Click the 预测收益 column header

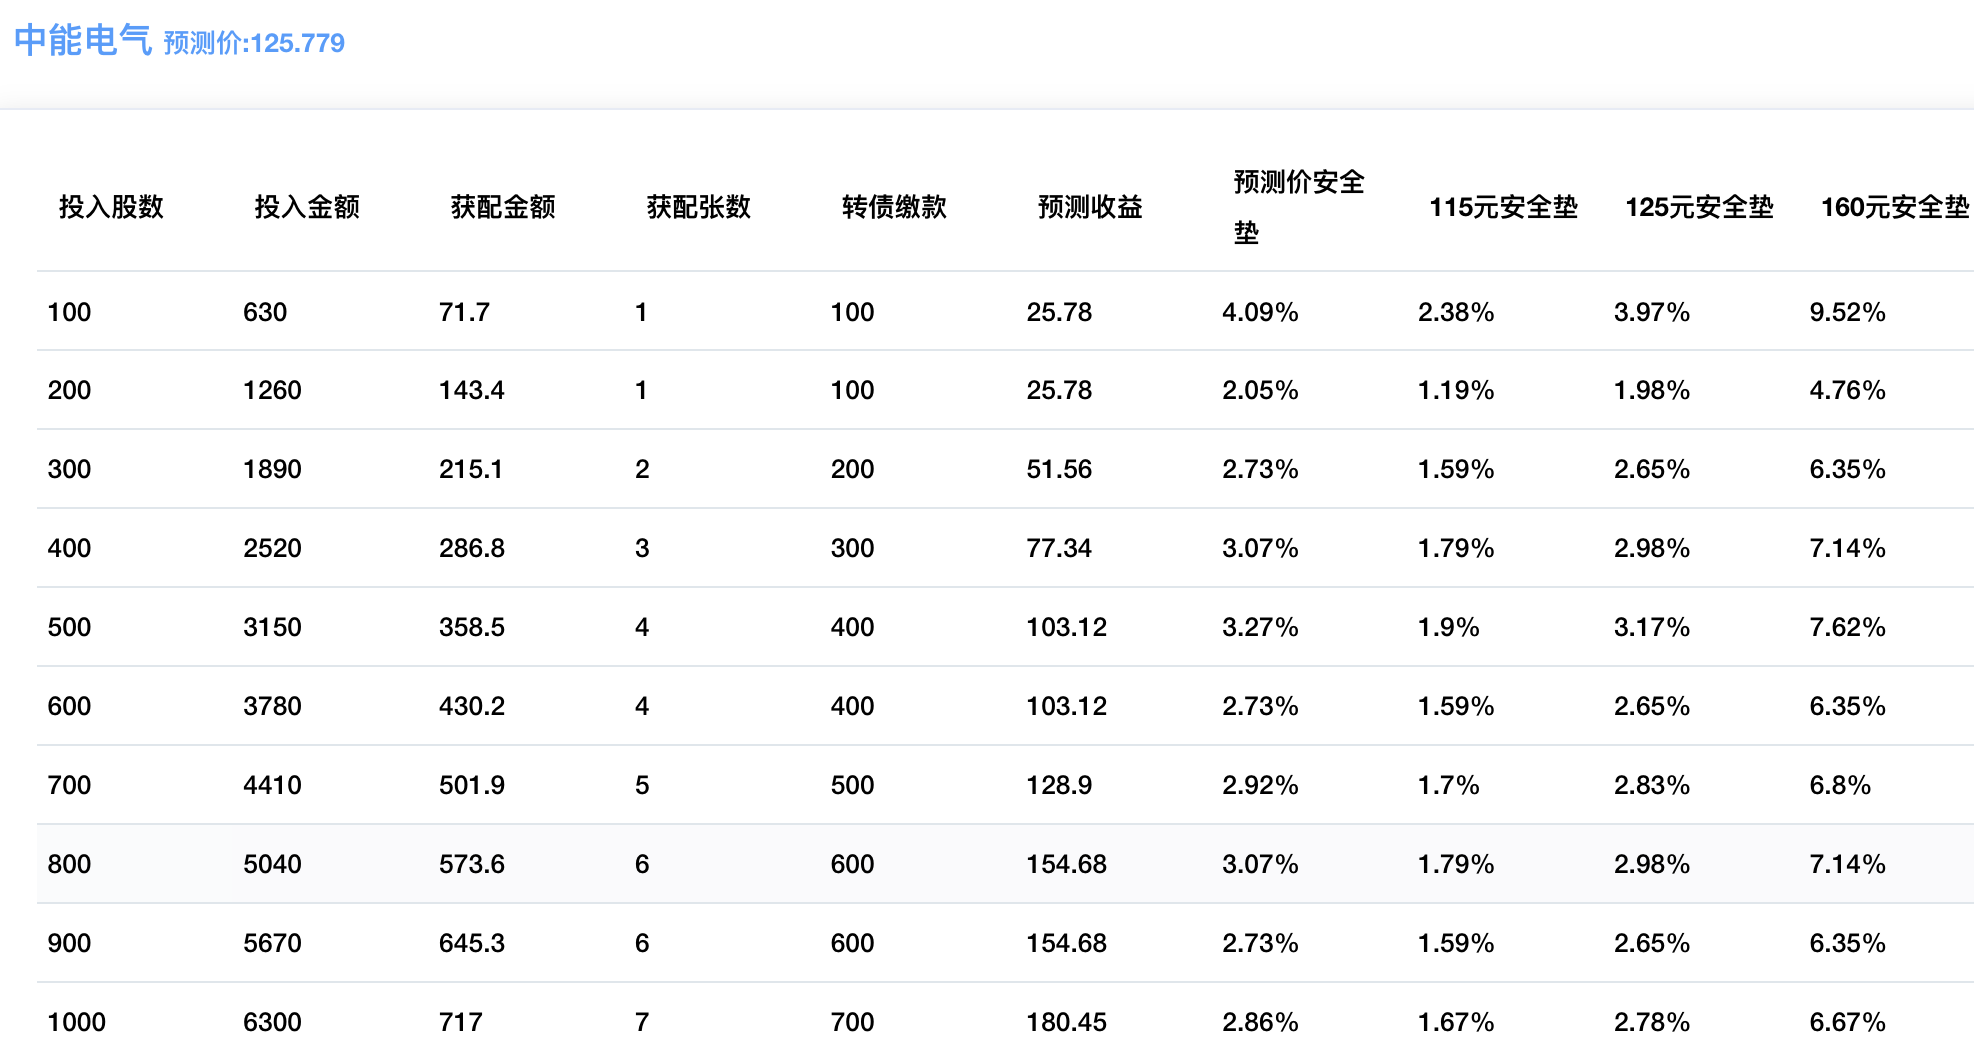(x=1090, y=207)
